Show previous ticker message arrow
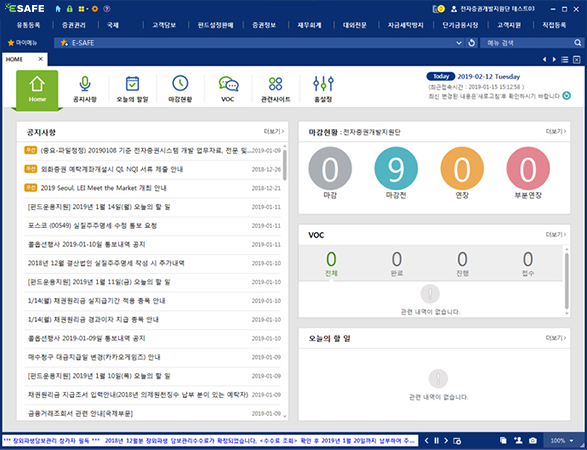587x450 pixels. 426,441
